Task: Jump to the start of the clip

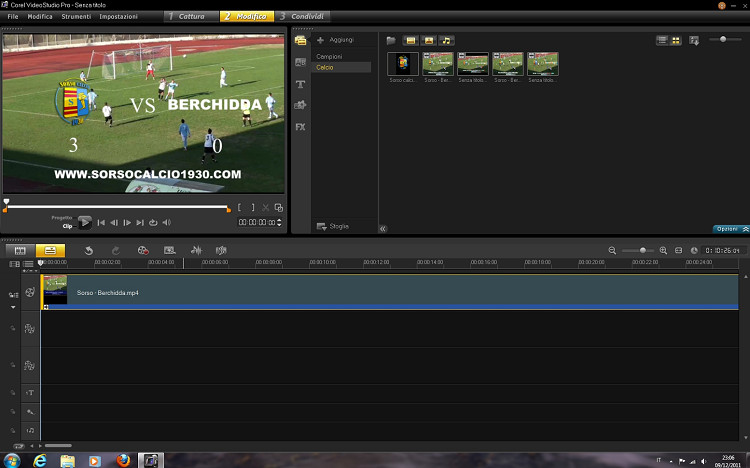Action: point(101,223)
